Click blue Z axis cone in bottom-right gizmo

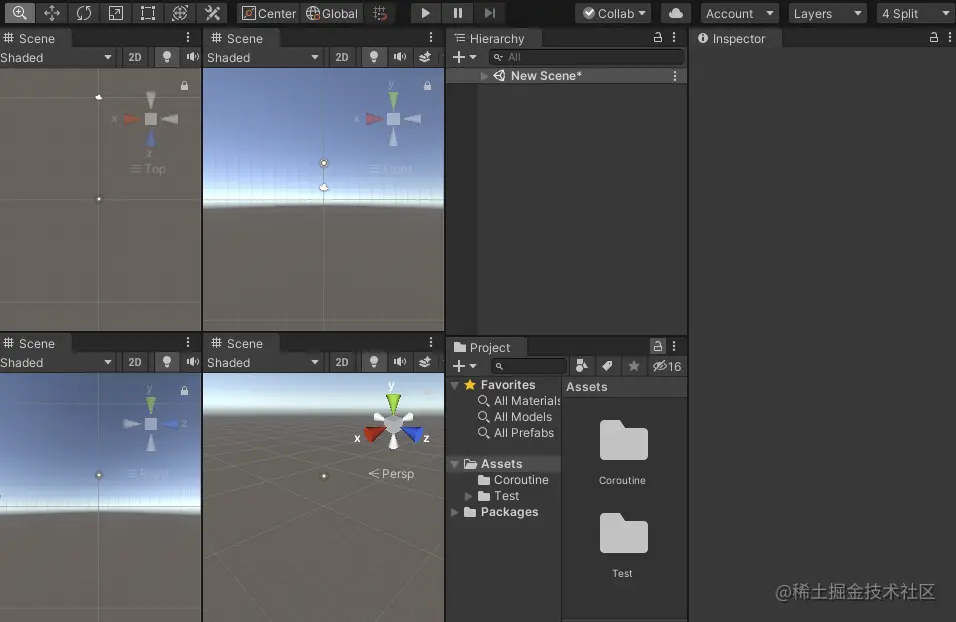pos(413,434)
